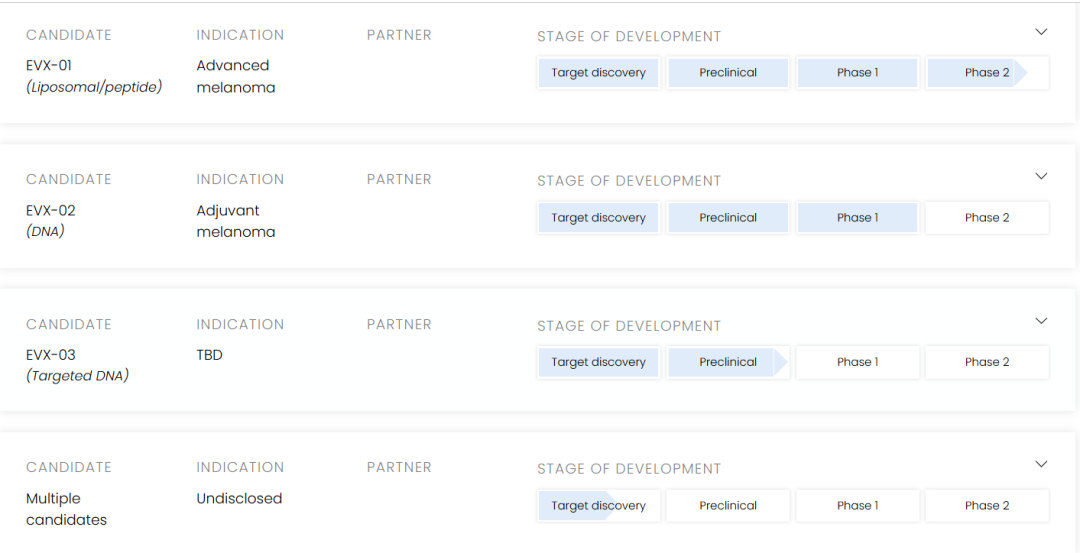
Task: Click the EVX-03 candidate name
Action: [x=51, y=355]
